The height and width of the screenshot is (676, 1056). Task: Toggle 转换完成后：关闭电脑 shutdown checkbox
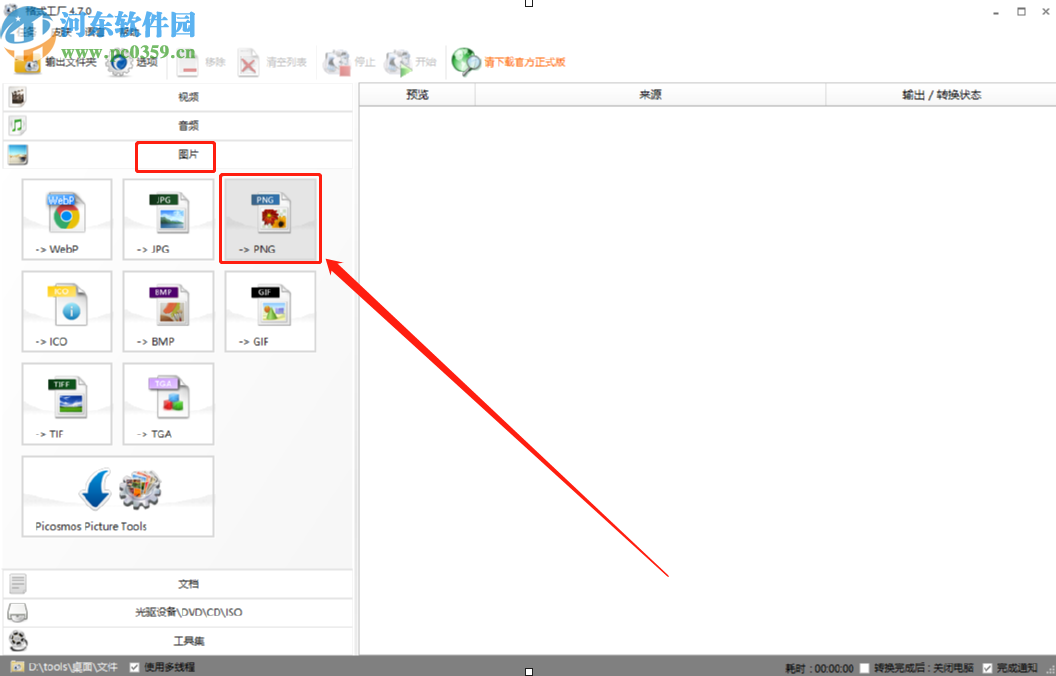click(x=865, y=668)
